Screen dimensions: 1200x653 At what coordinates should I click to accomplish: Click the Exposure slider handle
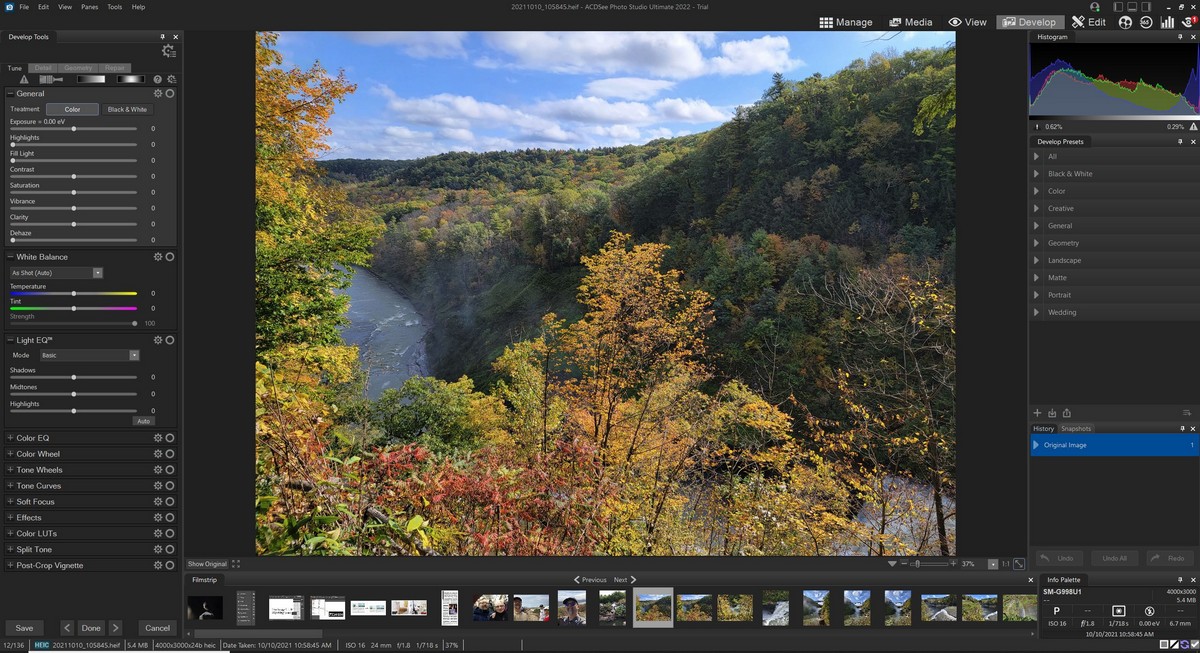click(x=74, y=129)
